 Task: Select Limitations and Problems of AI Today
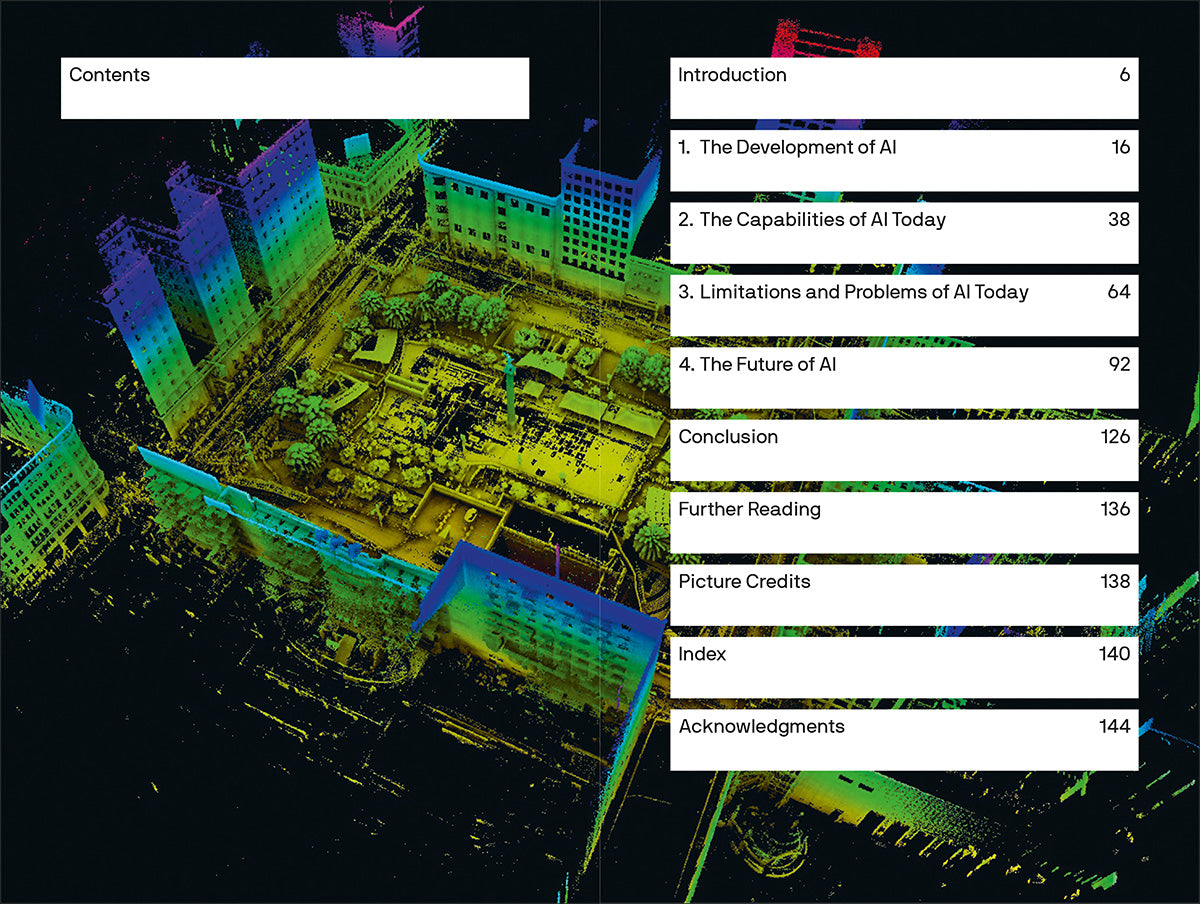pyautogui.click(x=853, y=292)
